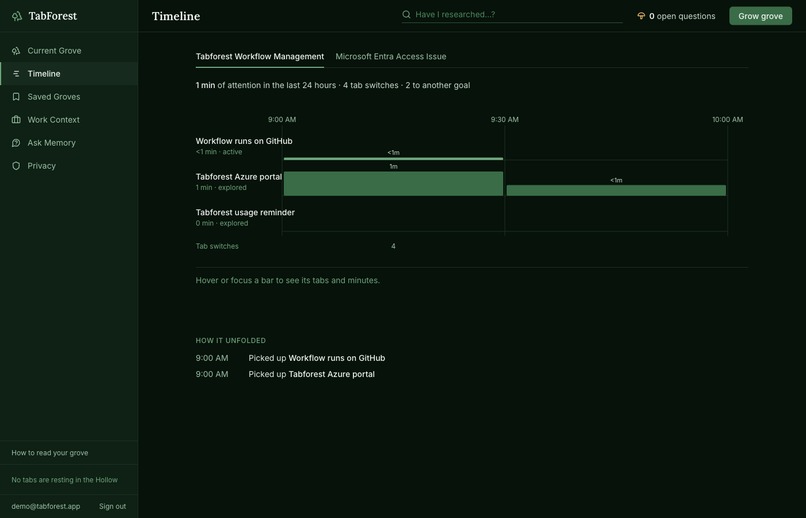The image size is (806, 518).
Task: Switch to Tabforest Workflow Management tab
Action: click(260, 57)
